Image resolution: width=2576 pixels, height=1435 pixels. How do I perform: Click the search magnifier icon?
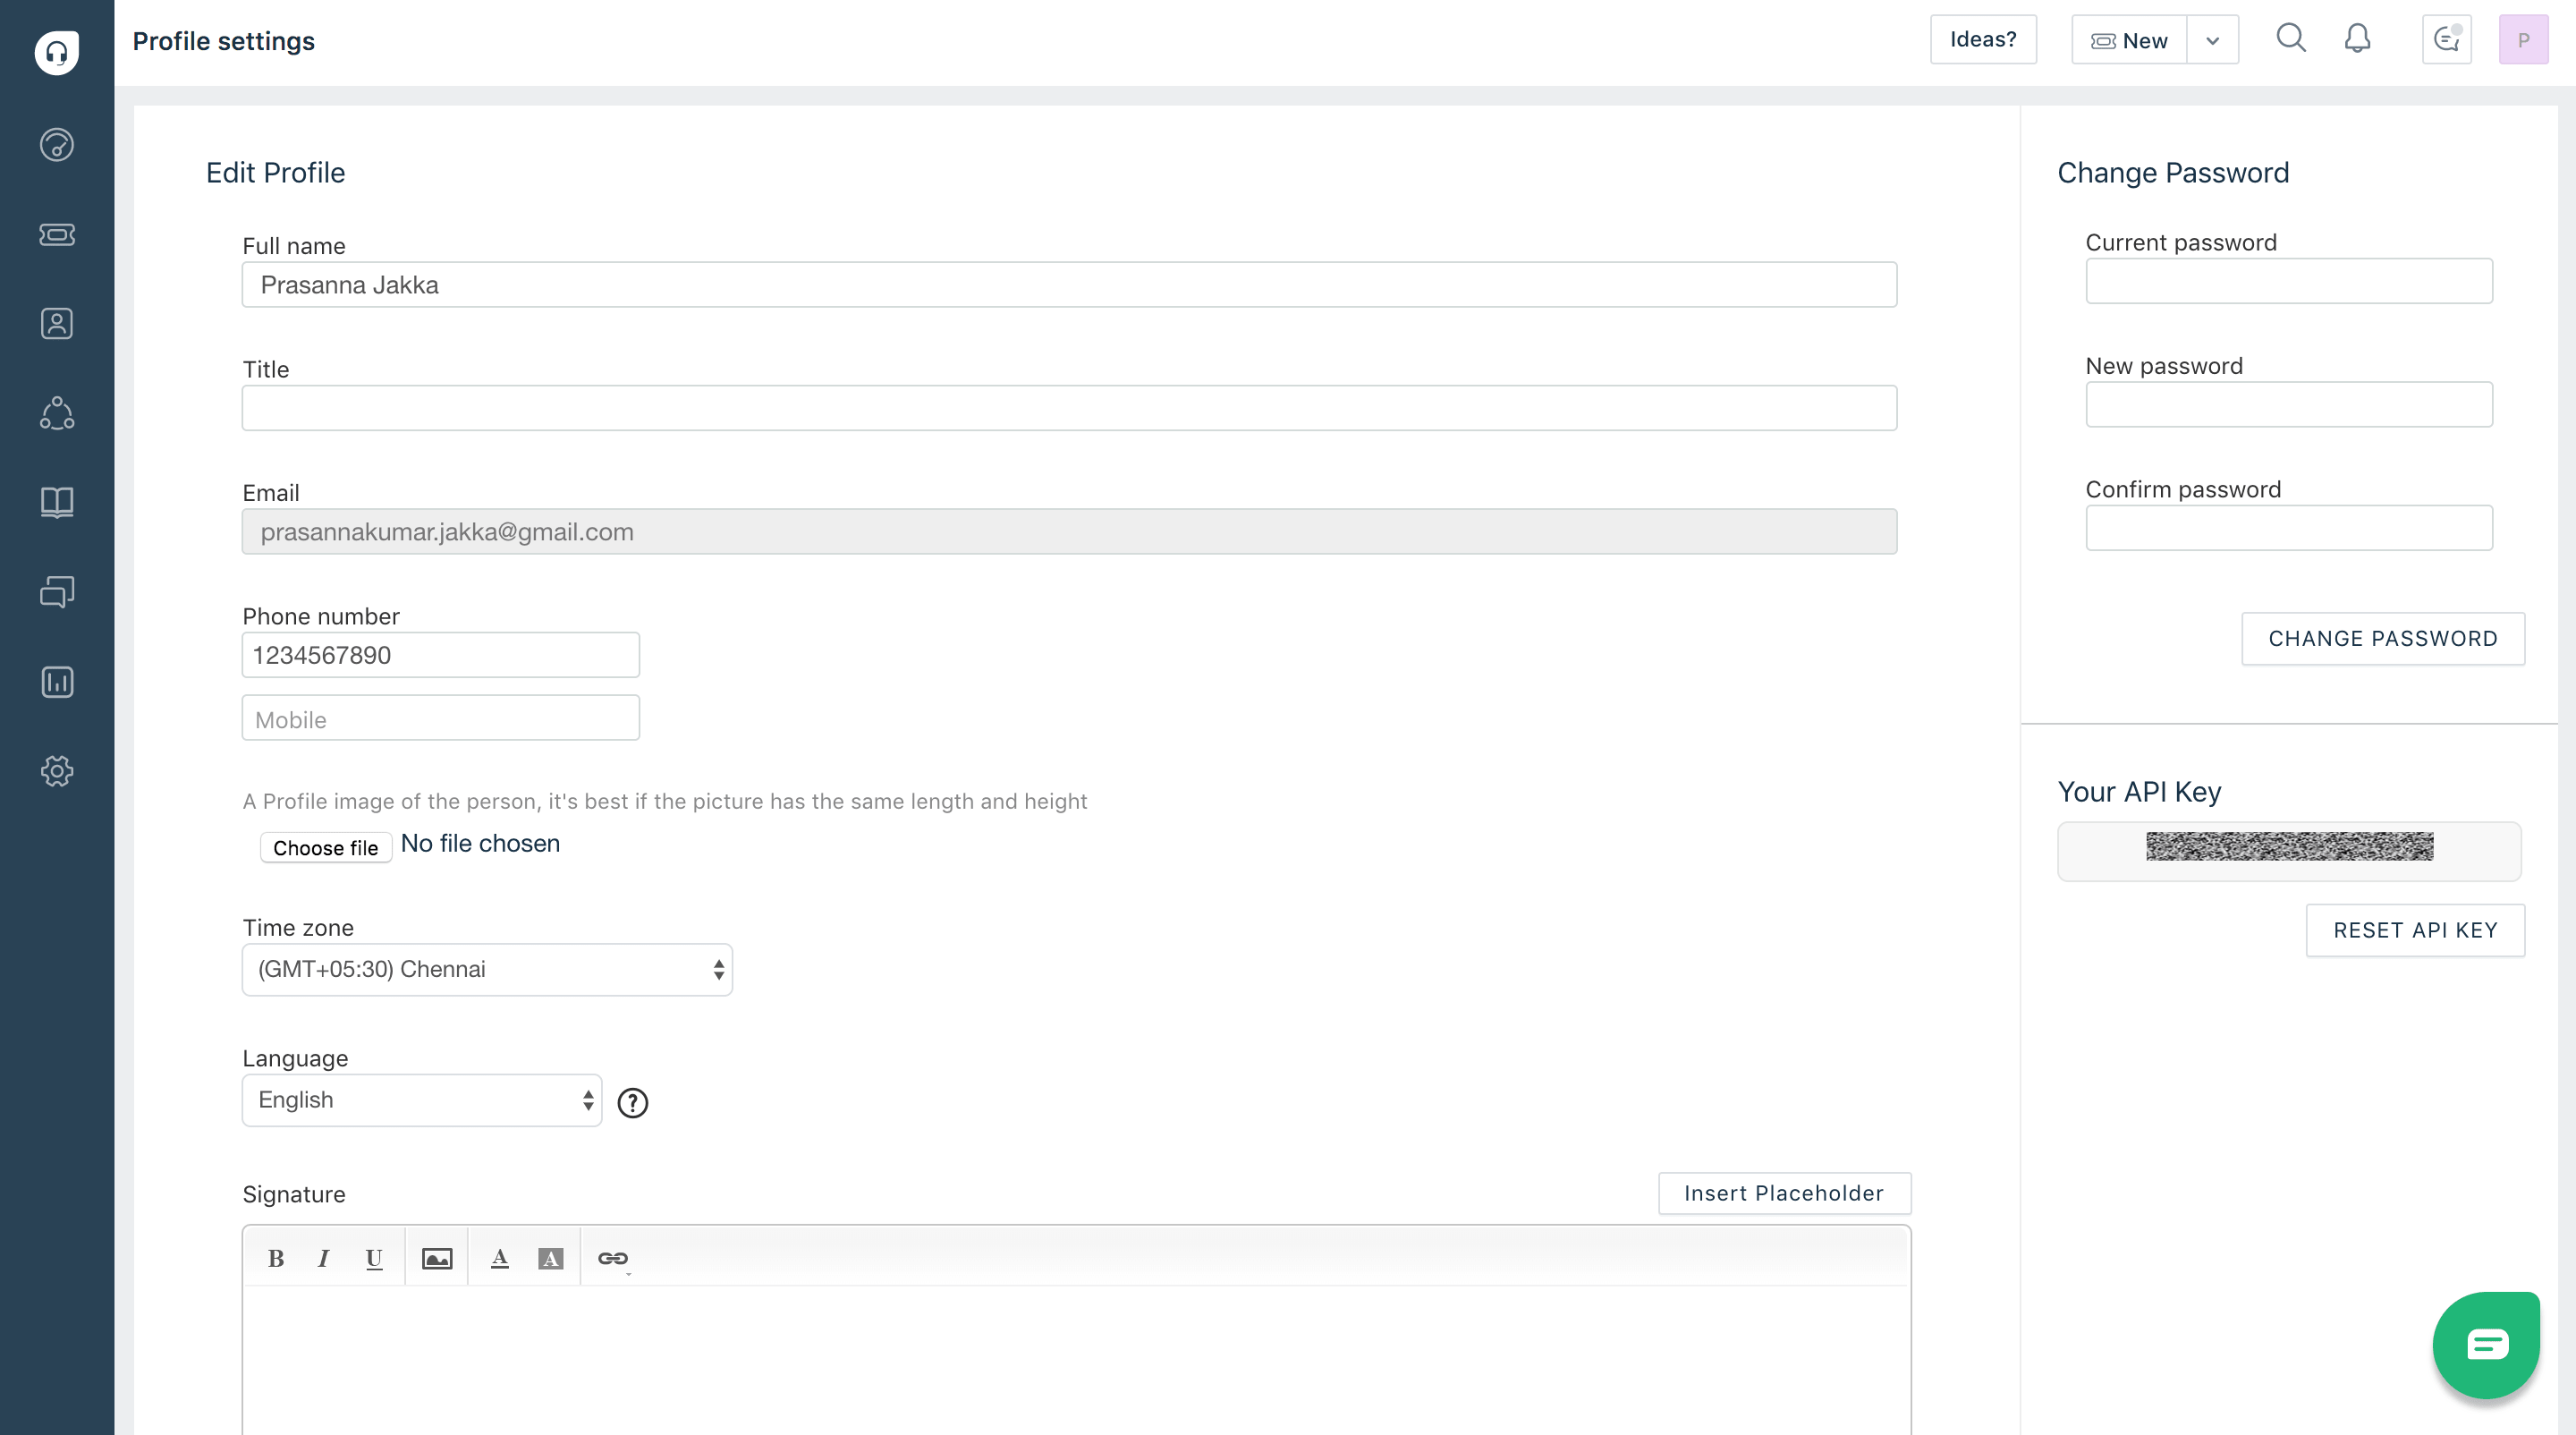(x=2290, y=39)
